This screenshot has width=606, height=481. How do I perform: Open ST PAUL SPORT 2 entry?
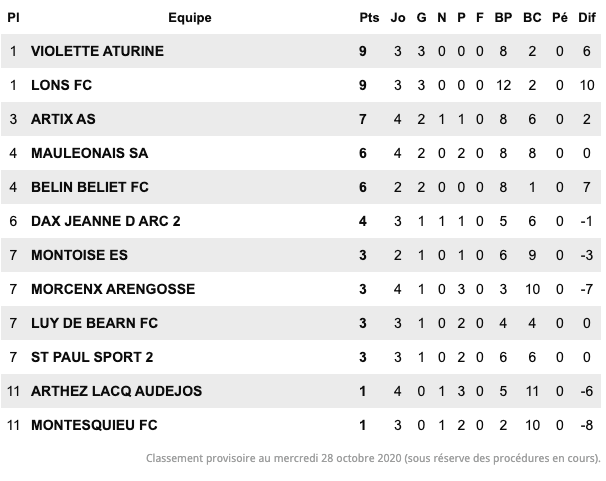[x=92, y=357]
